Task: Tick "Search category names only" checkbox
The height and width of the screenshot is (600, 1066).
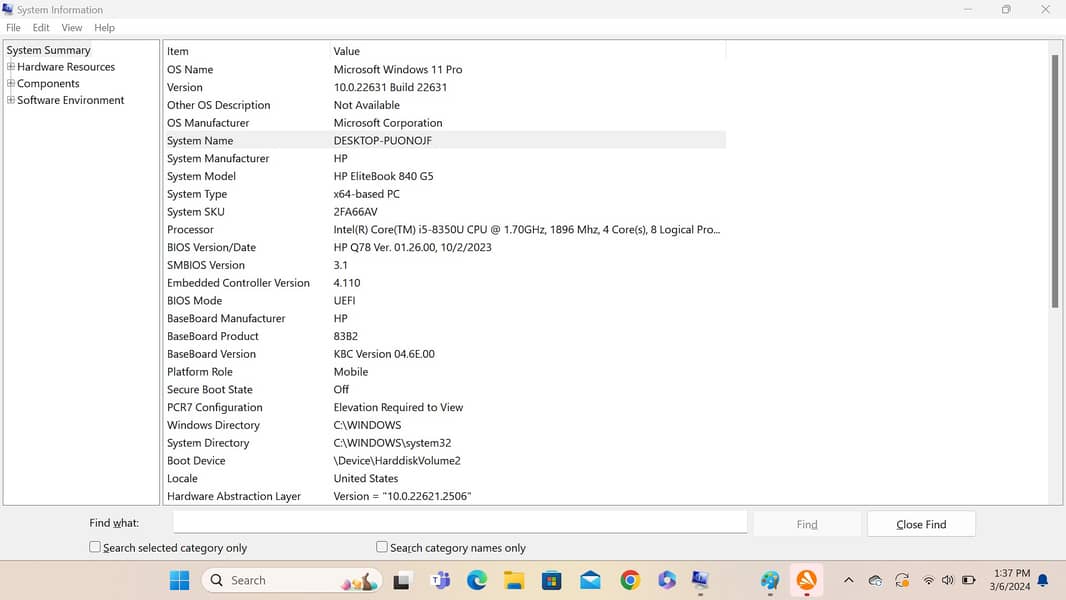Action: pos(382,547)
